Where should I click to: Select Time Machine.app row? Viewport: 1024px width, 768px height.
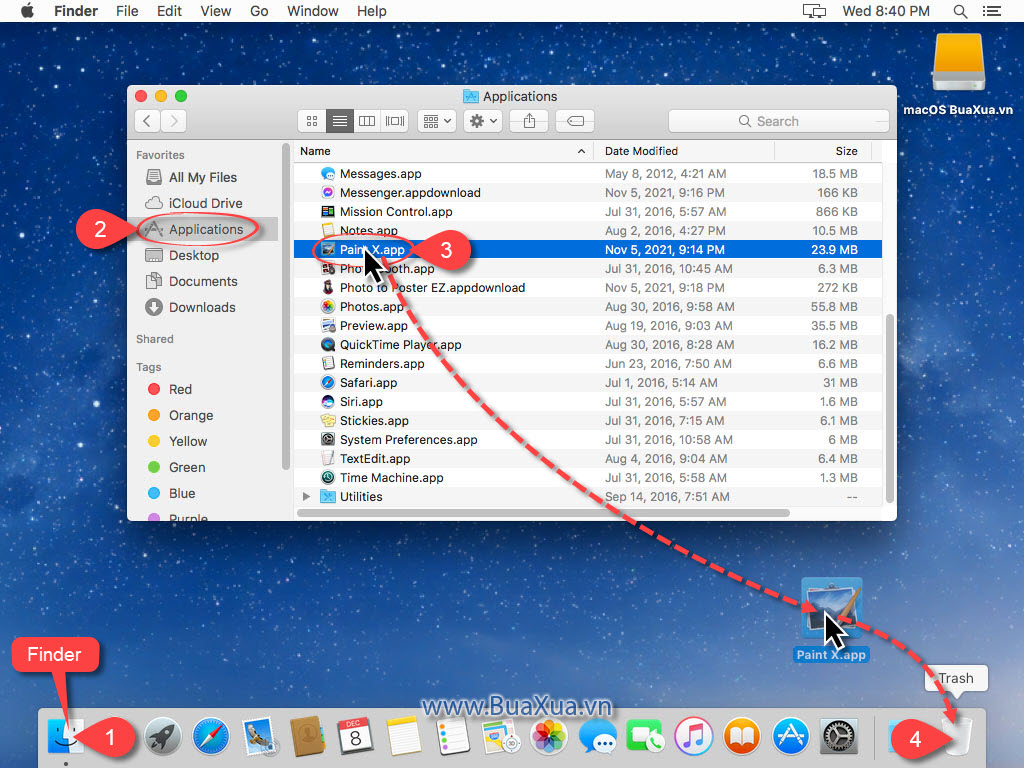(x=588, y=477)
